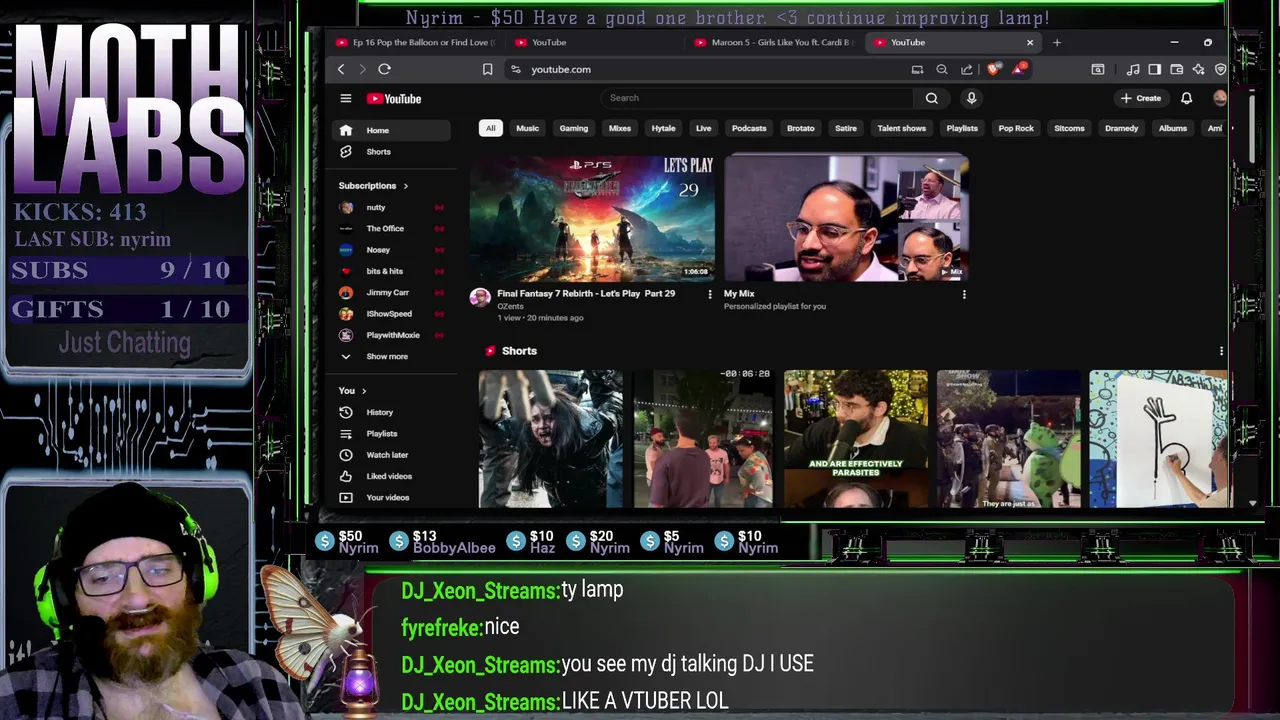This screenshot has width=1280, height=720.
Task: Switch to second YouTube browser tab
Action: point(548,42)
